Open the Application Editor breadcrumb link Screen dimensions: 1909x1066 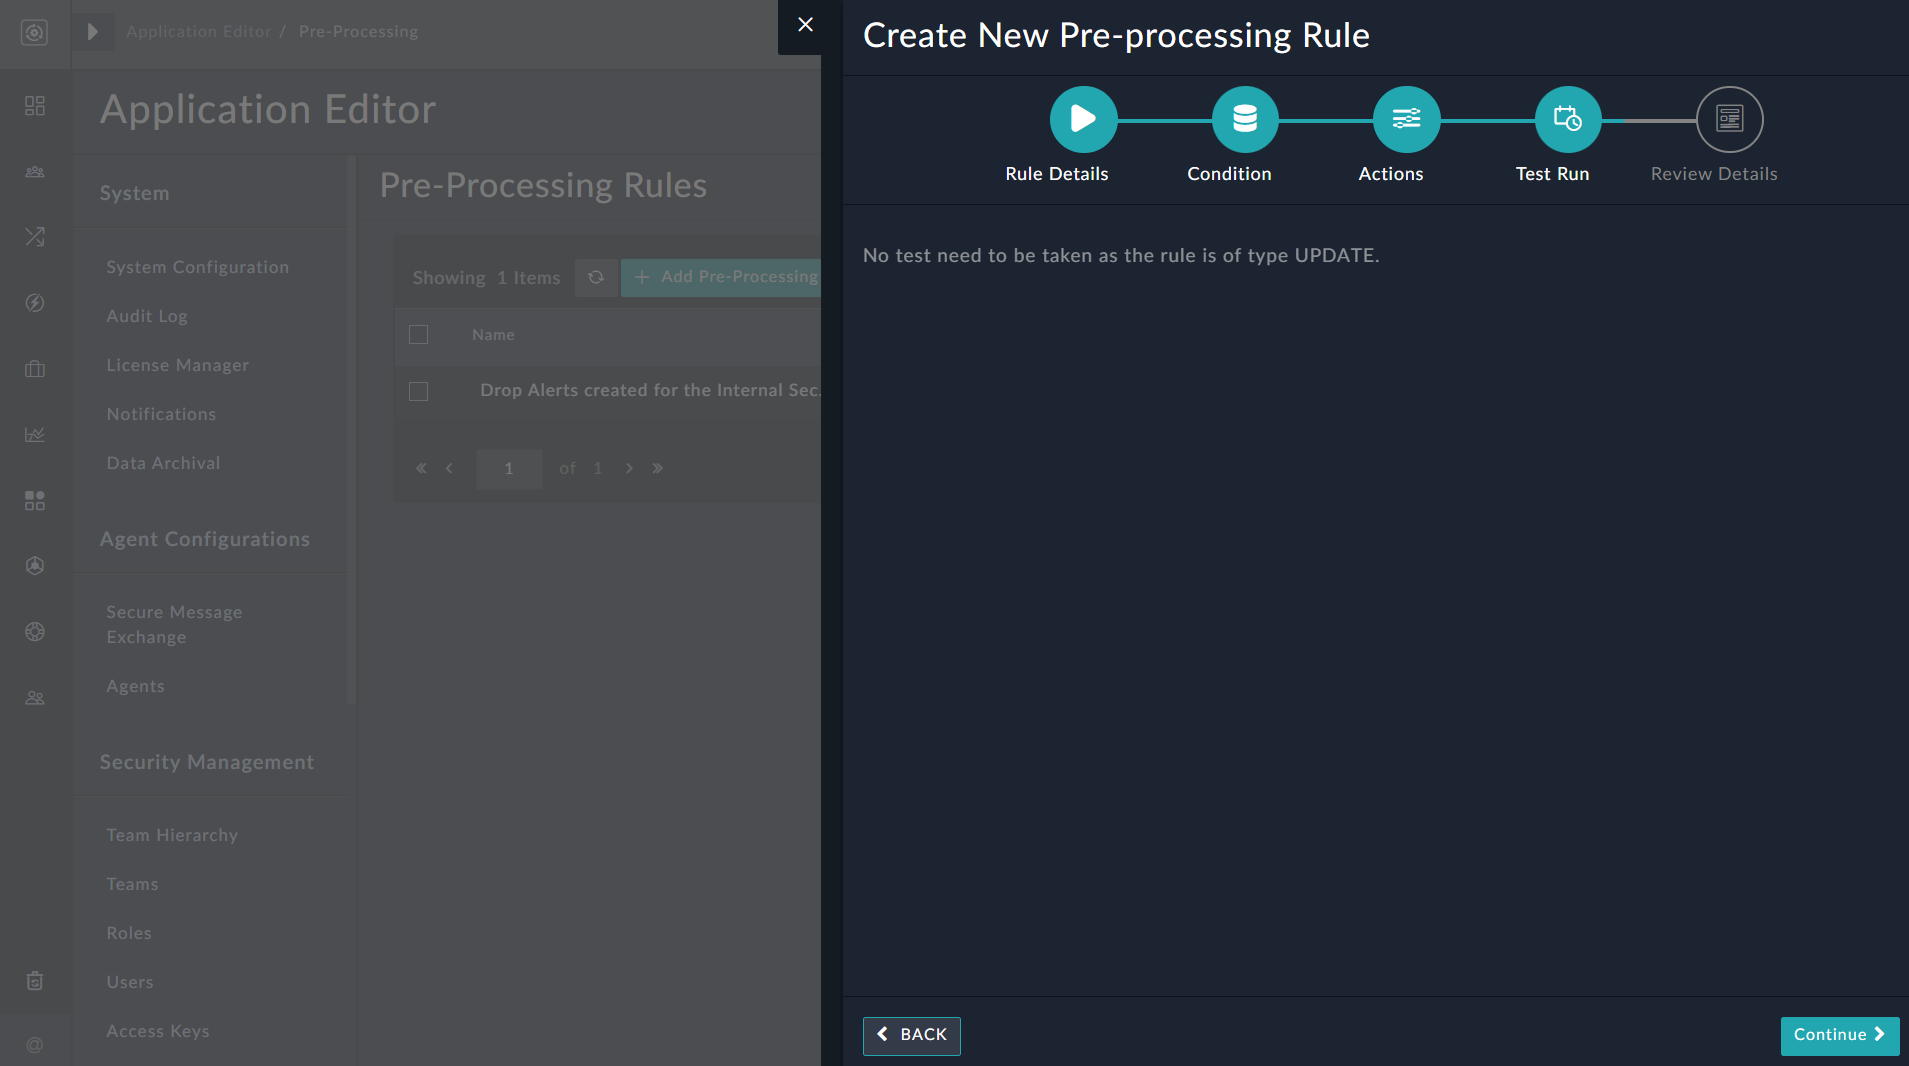click(x=198, y=31)
